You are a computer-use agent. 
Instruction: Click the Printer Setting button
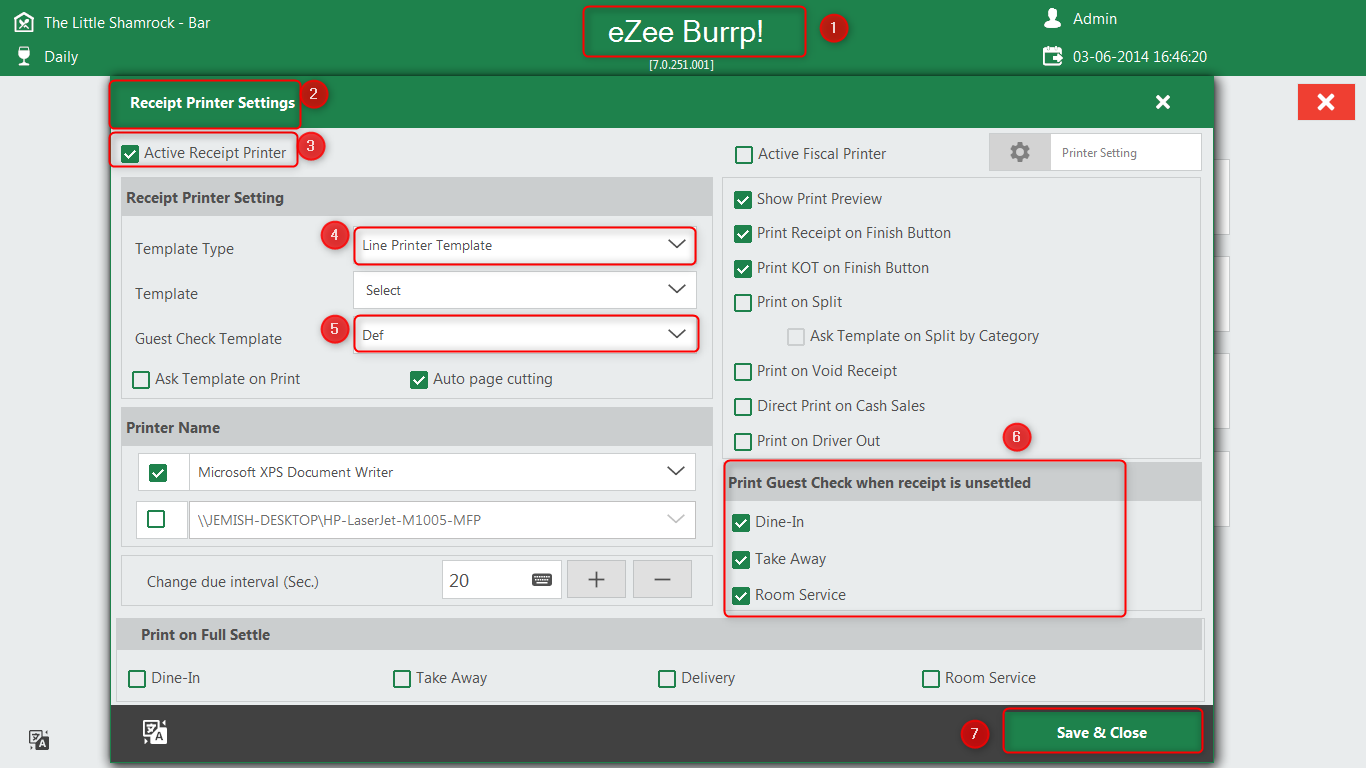tap(1095, 152)
